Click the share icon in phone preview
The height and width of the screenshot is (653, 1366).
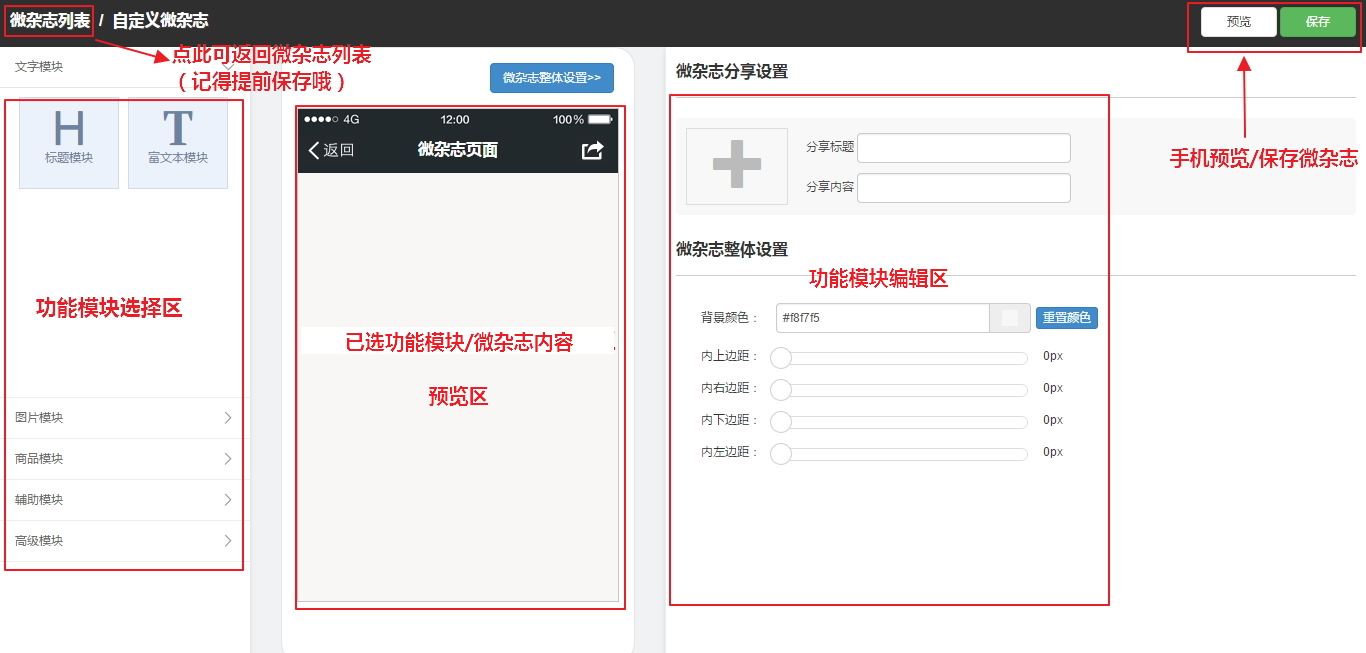(x=593, y=150)
